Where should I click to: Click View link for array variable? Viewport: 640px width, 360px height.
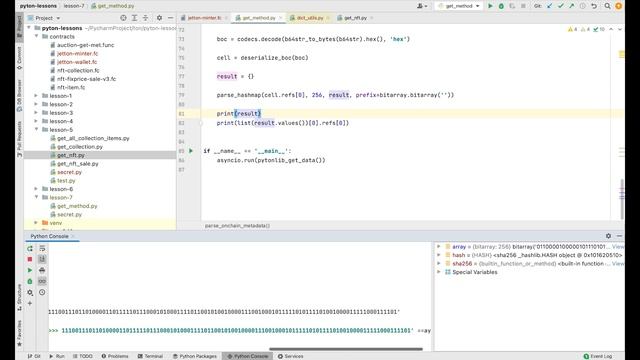[618, 247]
